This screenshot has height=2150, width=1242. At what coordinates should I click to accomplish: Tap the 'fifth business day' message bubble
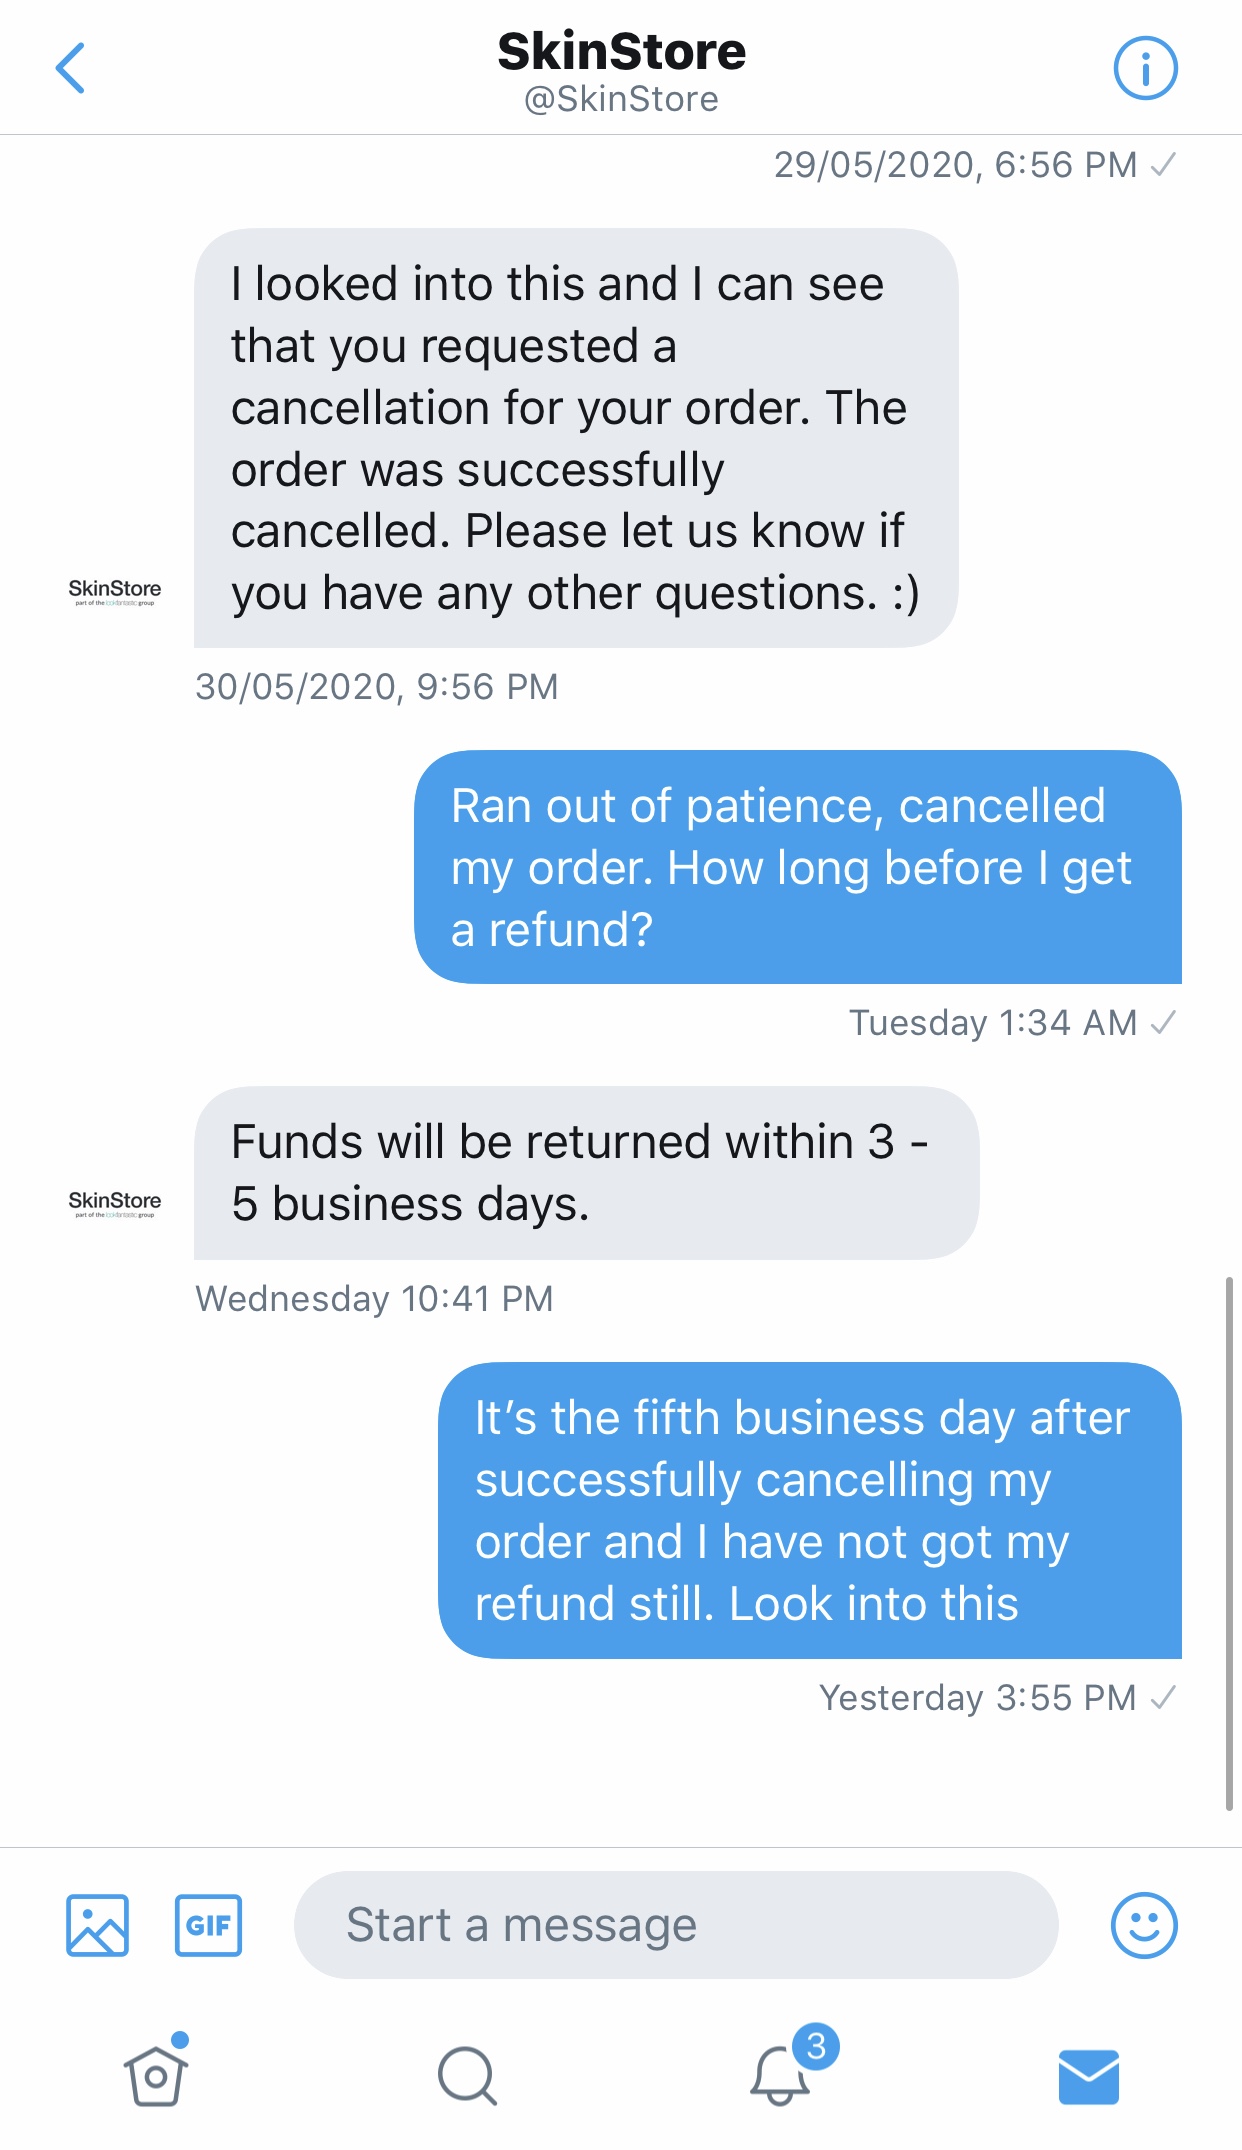pos(809,1510)
